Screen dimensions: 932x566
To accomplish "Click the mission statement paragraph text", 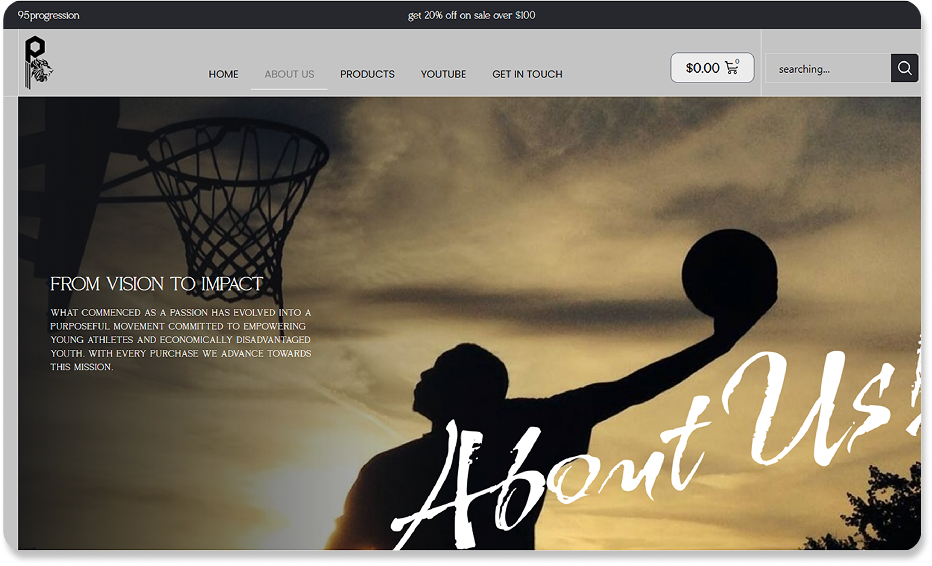I will [x=180, y=339].
